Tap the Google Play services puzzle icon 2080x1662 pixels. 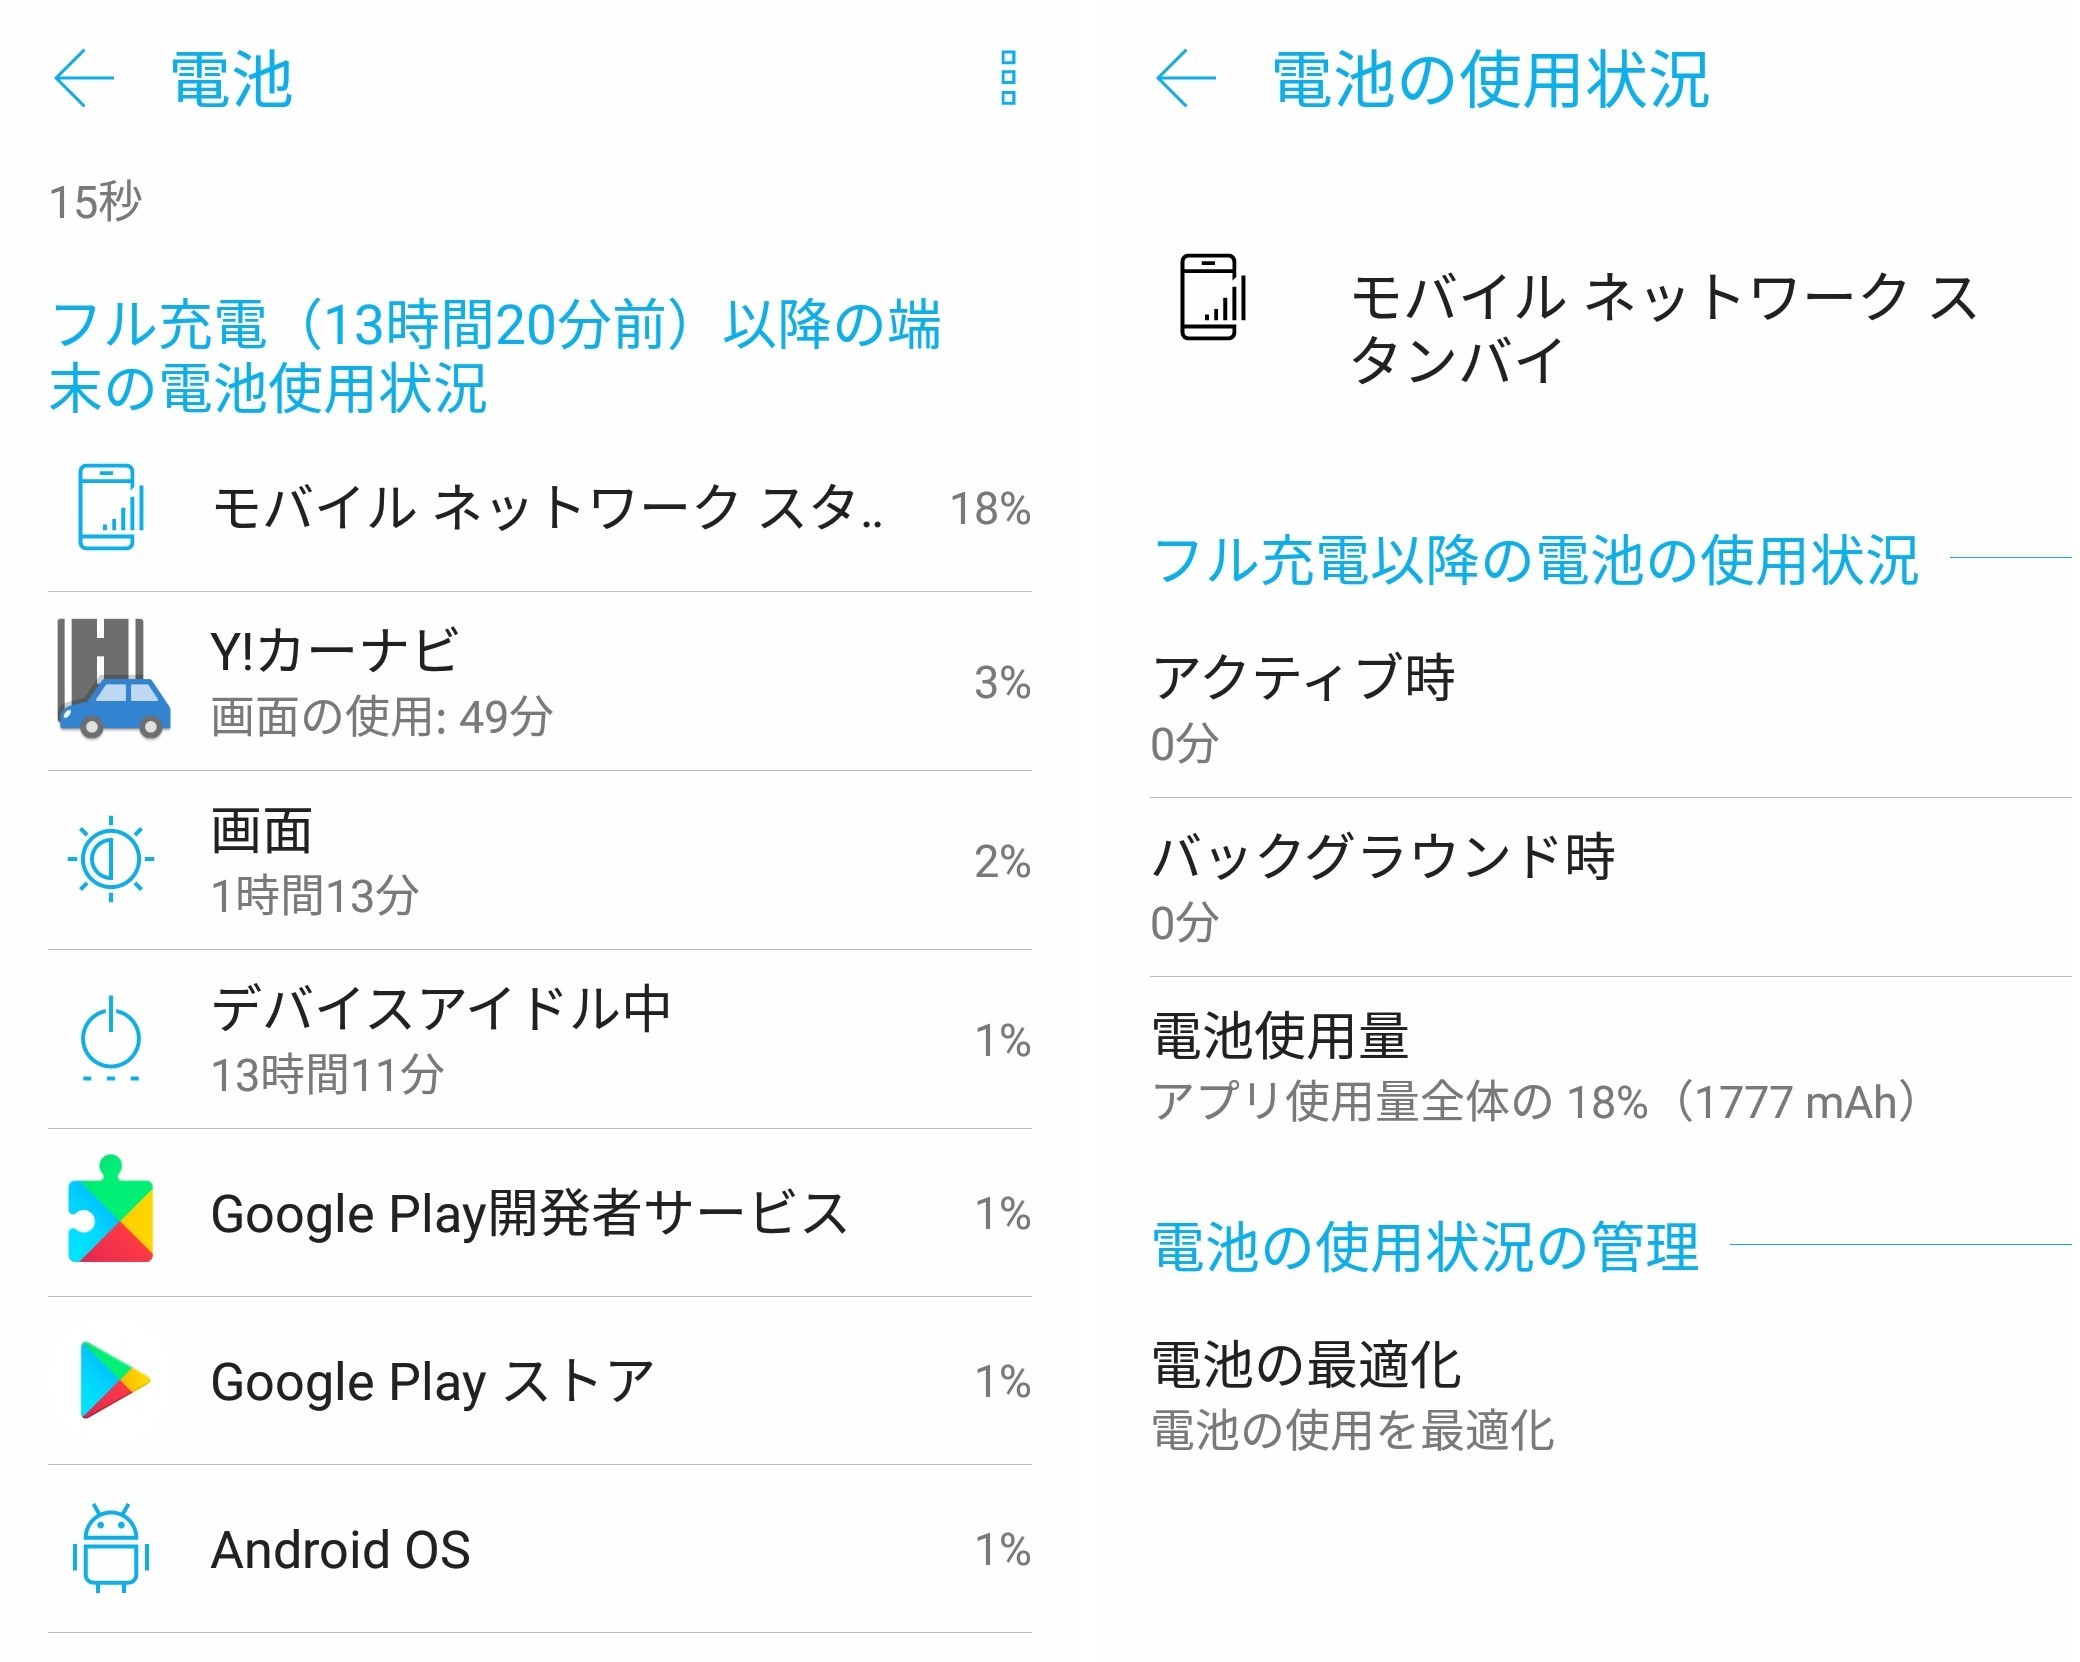[x=111, y=1210]
